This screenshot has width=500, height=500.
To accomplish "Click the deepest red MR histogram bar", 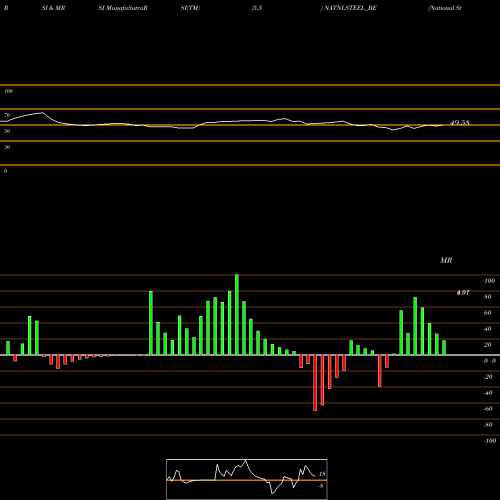I will (x=315, y=383).
